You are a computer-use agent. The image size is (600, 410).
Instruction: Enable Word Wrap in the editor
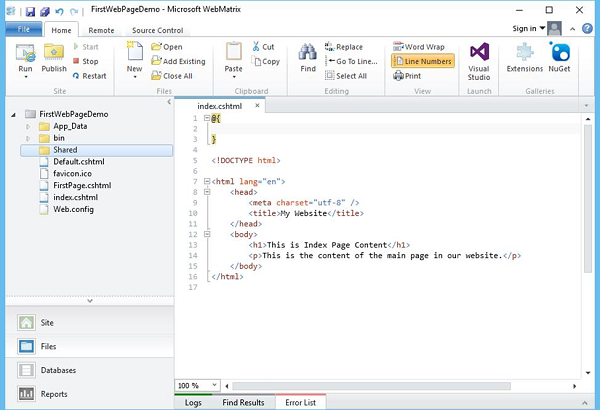[x=419, y=47]
